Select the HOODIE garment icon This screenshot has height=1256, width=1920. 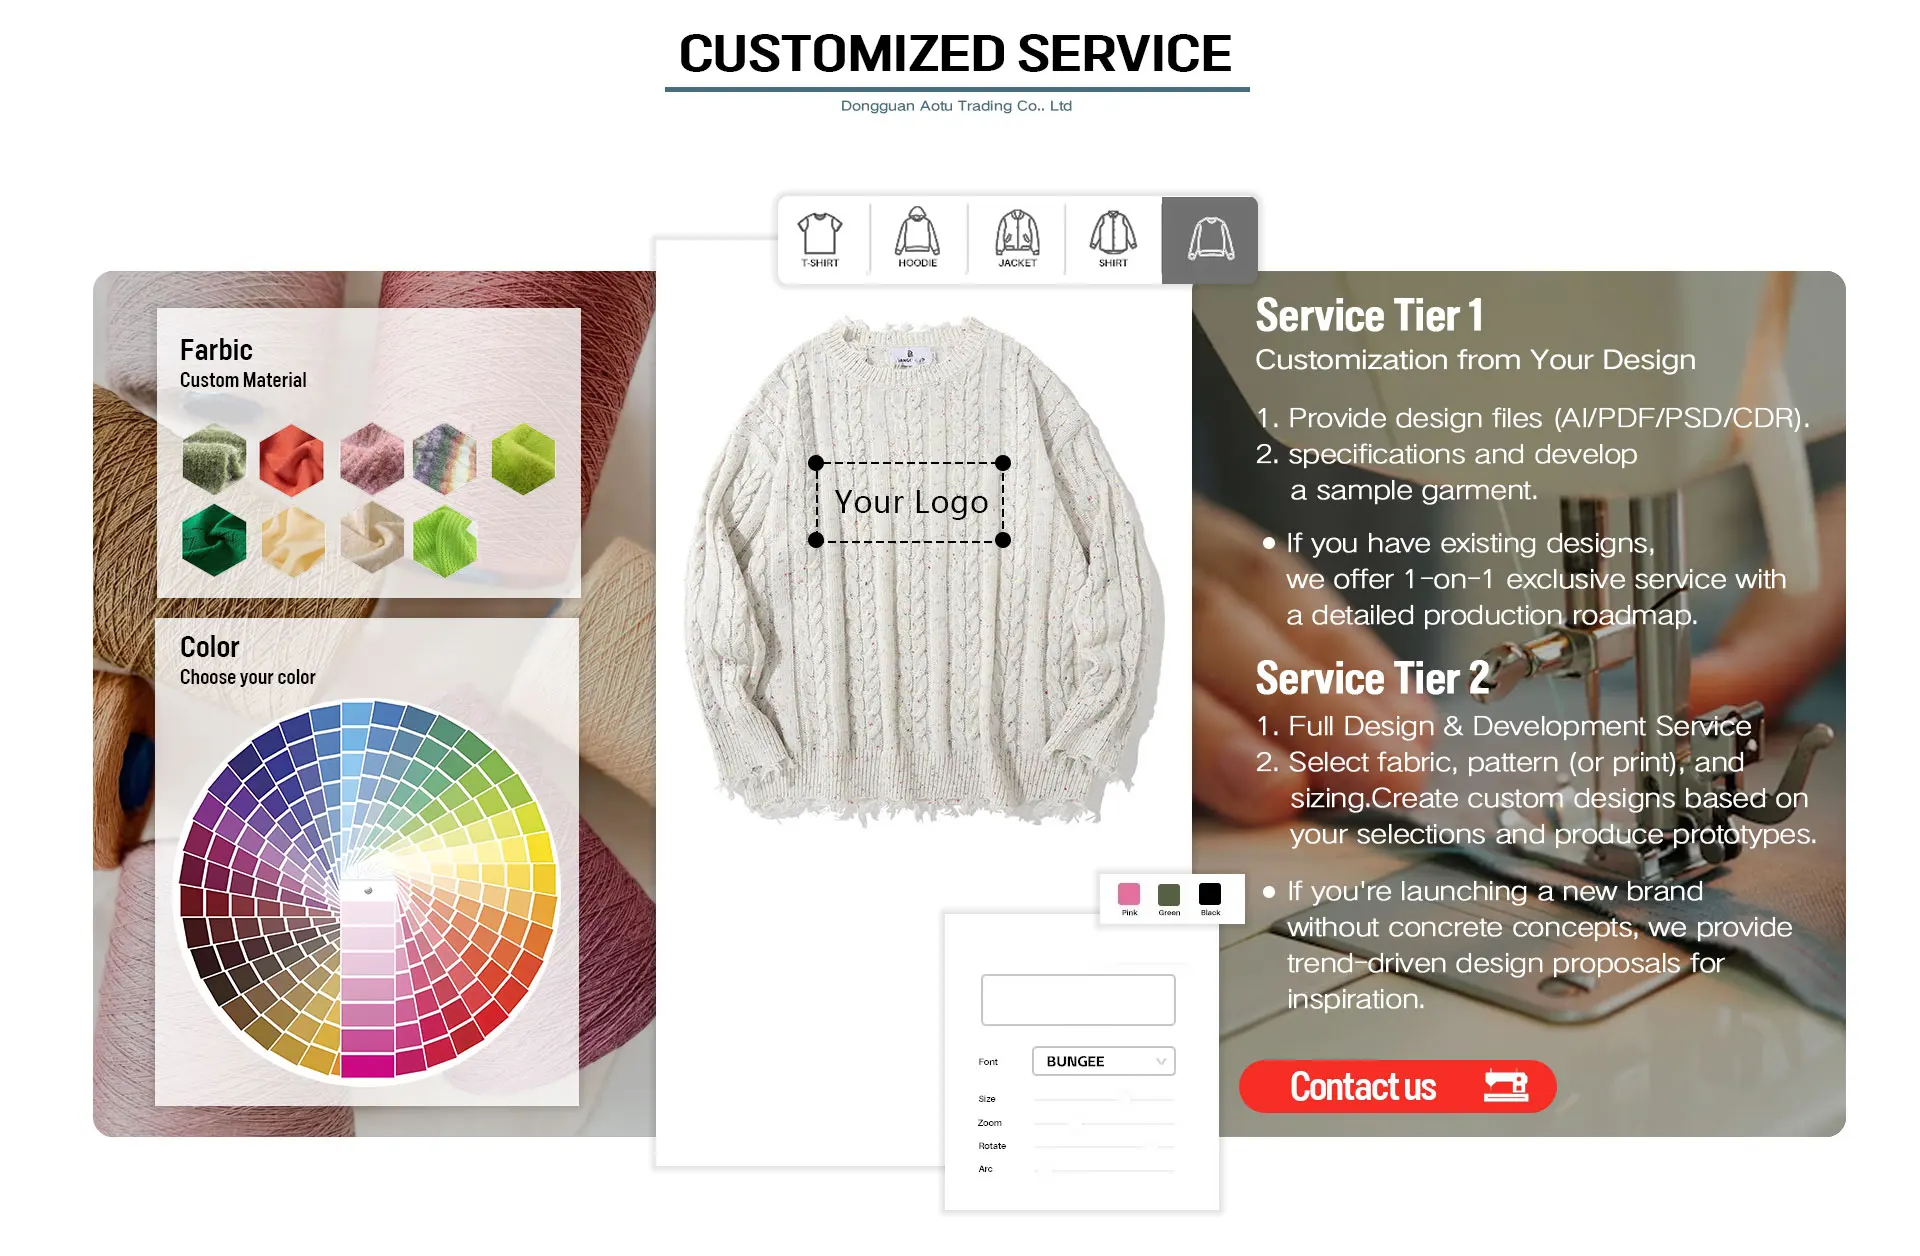tap(917, 240)
